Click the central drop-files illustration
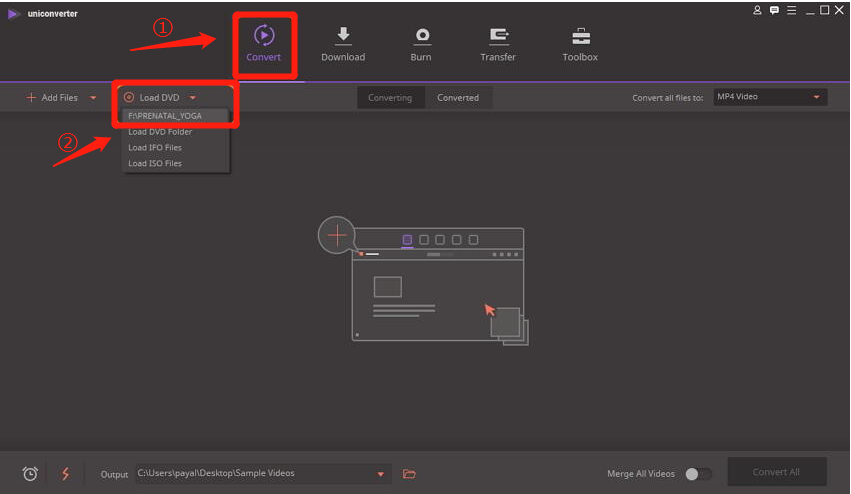The width and height of the screenshot is (851, 494). pos(423,281)
